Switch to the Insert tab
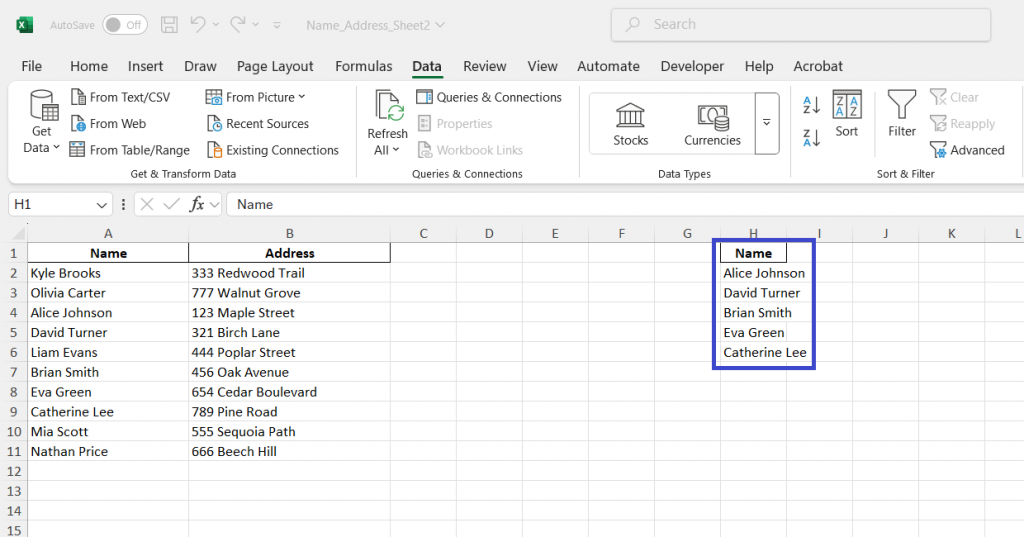 [145, 66]
